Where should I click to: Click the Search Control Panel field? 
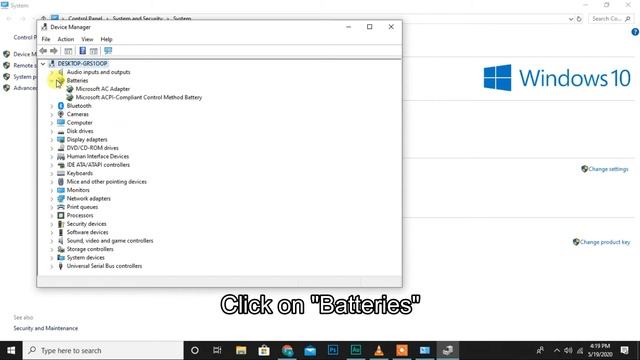point(611,19)
